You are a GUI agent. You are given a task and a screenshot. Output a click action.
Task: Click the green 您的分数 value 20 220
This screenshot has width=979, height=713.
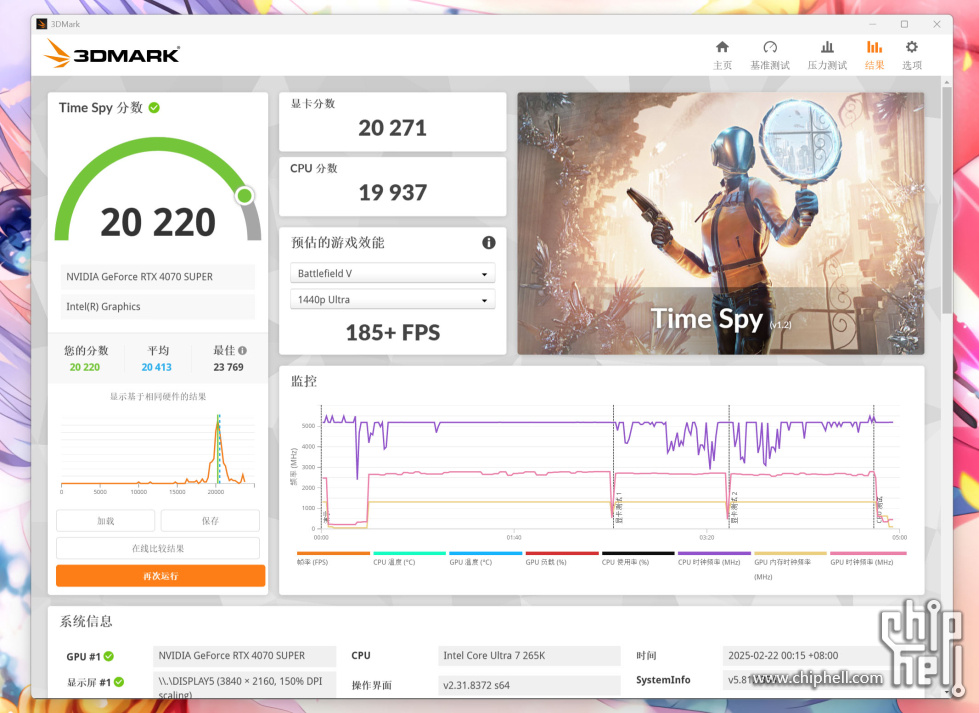pyautogui.click(x=84, y=367)
